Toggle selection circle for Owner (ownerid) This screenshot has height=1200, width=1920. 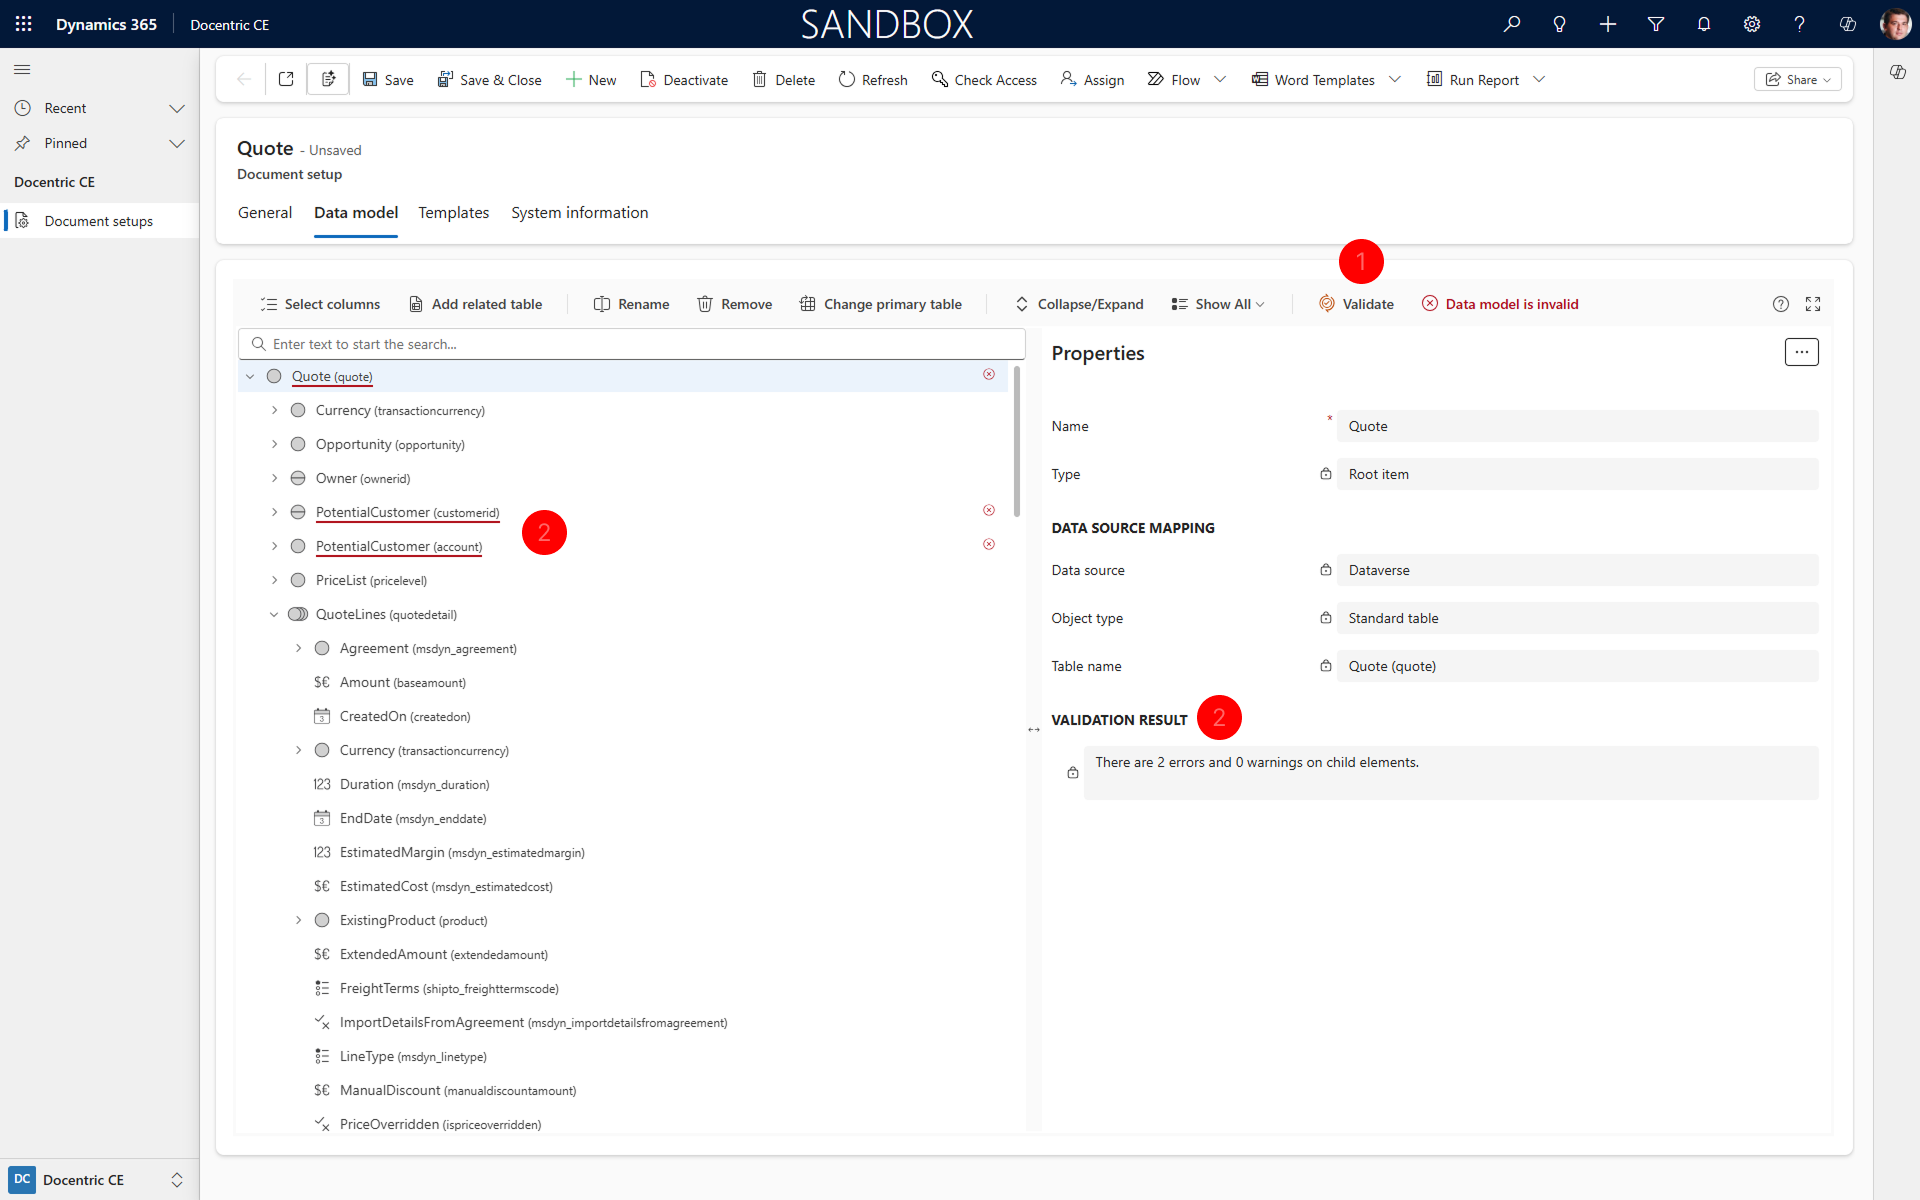(x=298, y=478)
